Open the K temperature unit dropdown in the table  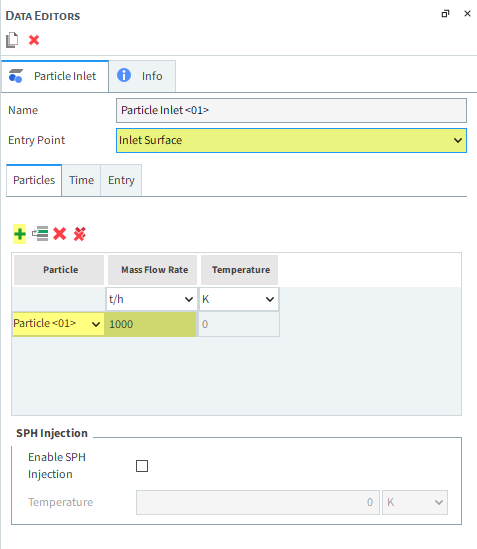(239, 299)
